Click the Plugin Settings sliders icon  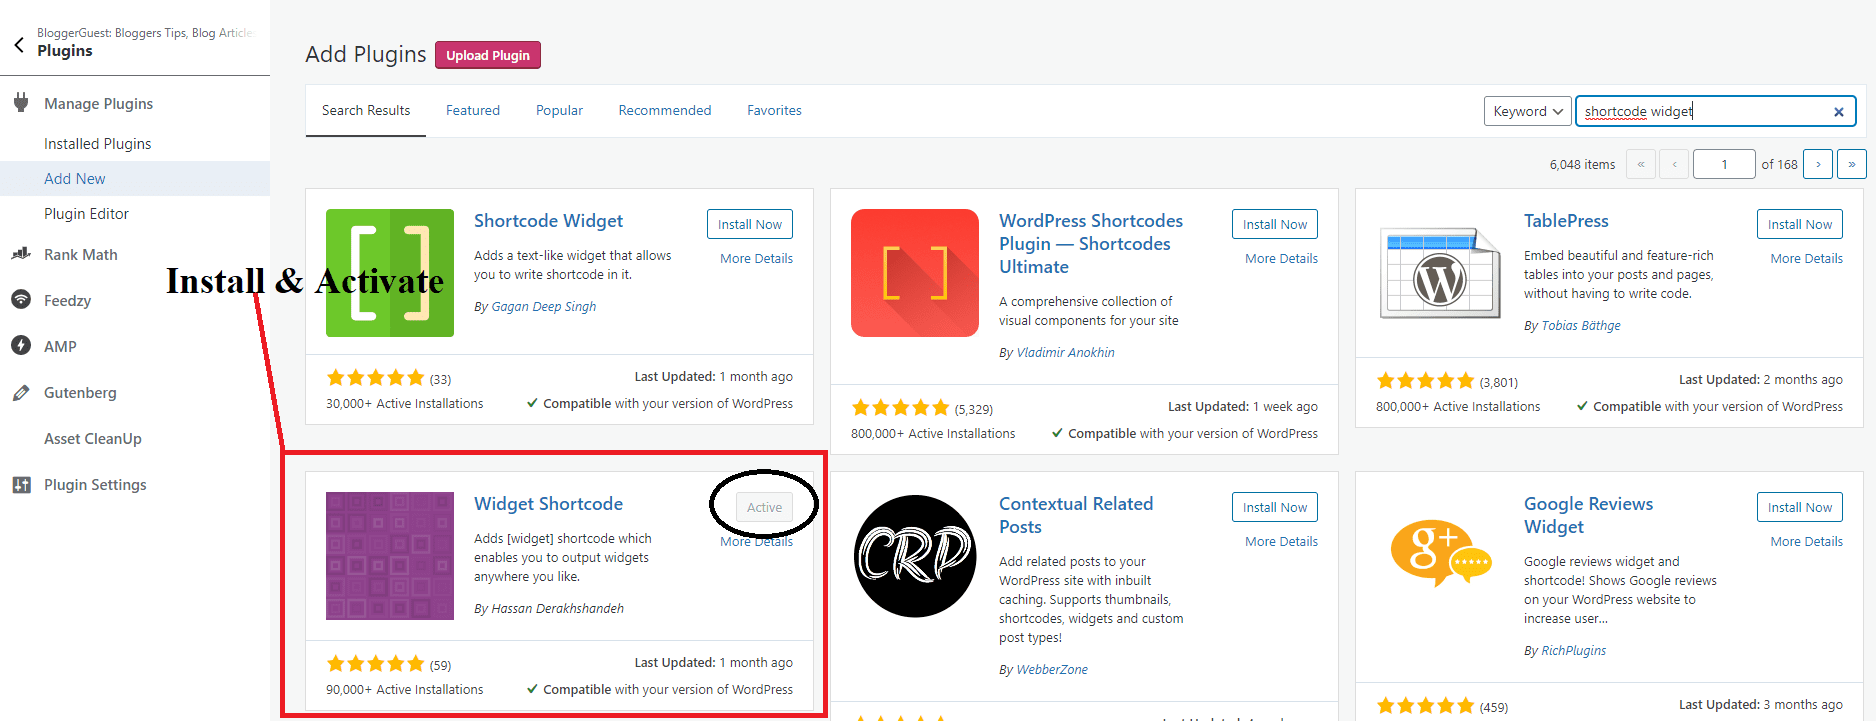pyautogui.click(x=21, y=485)
